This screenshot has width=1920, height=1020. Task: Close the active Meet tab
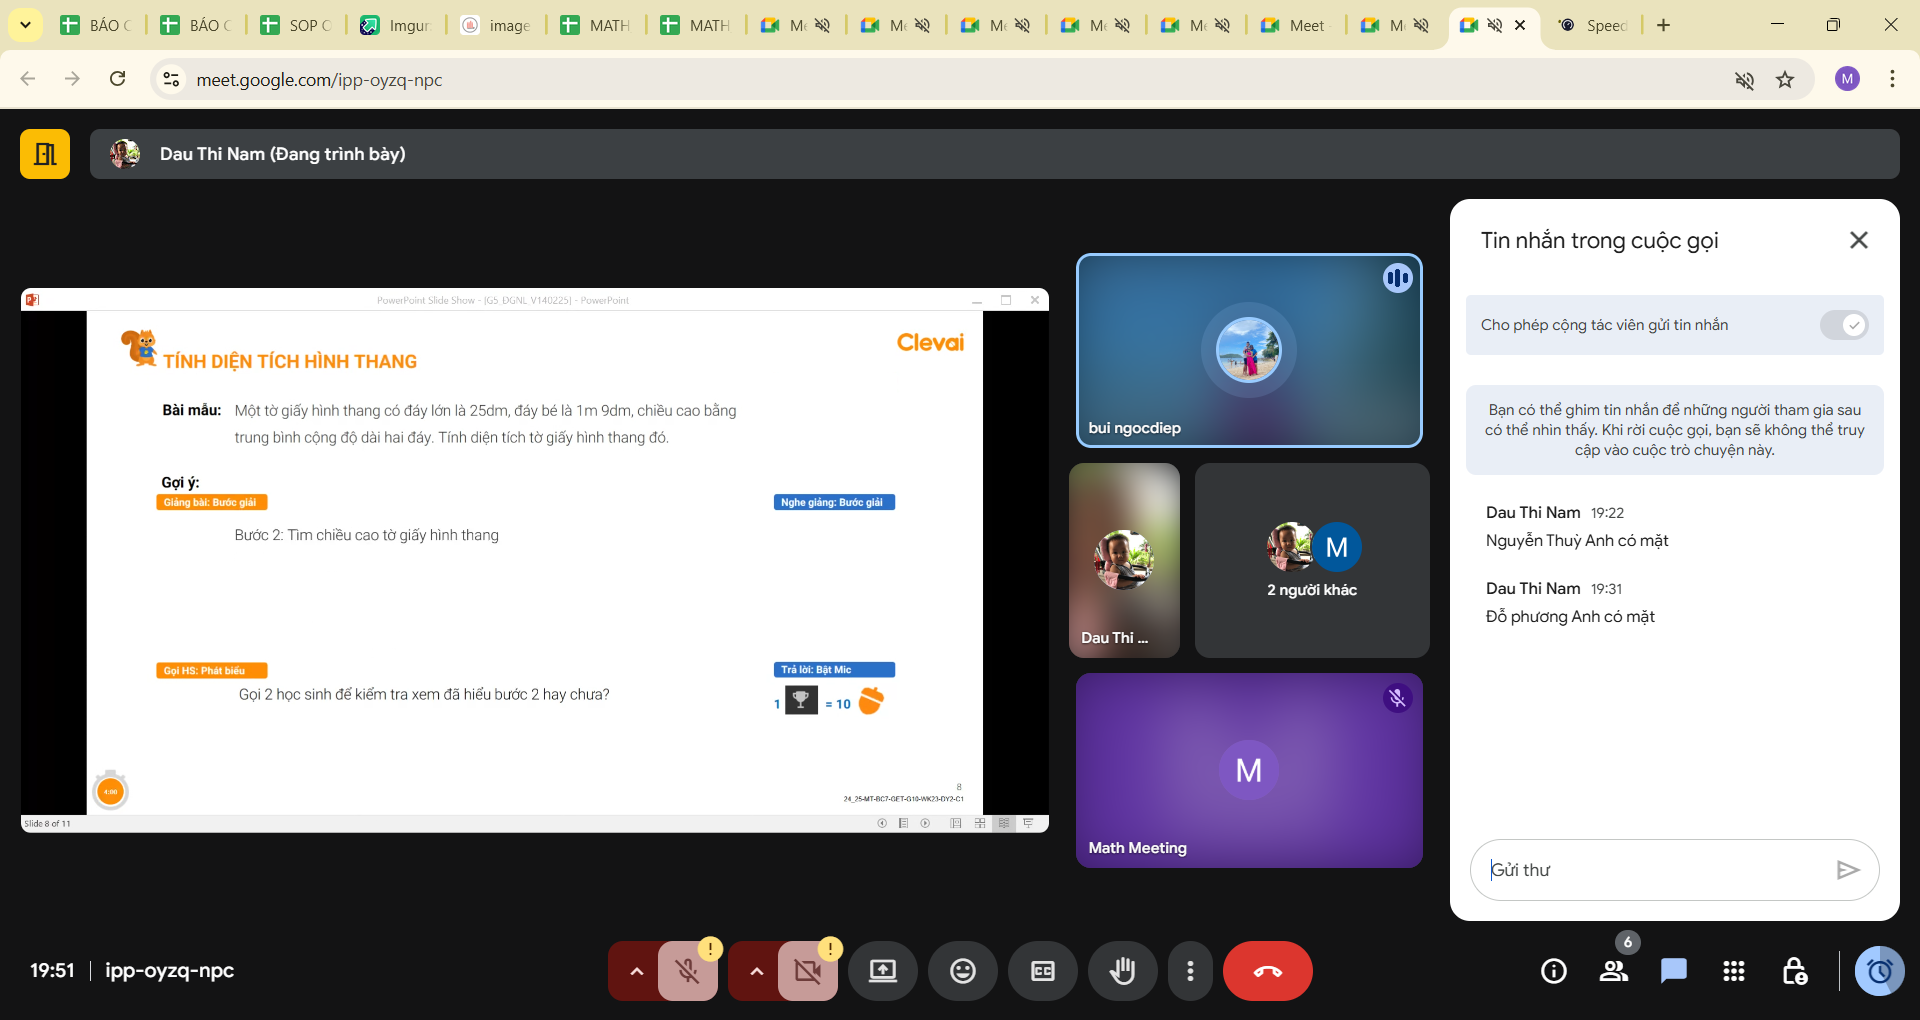click(1521, 25)
